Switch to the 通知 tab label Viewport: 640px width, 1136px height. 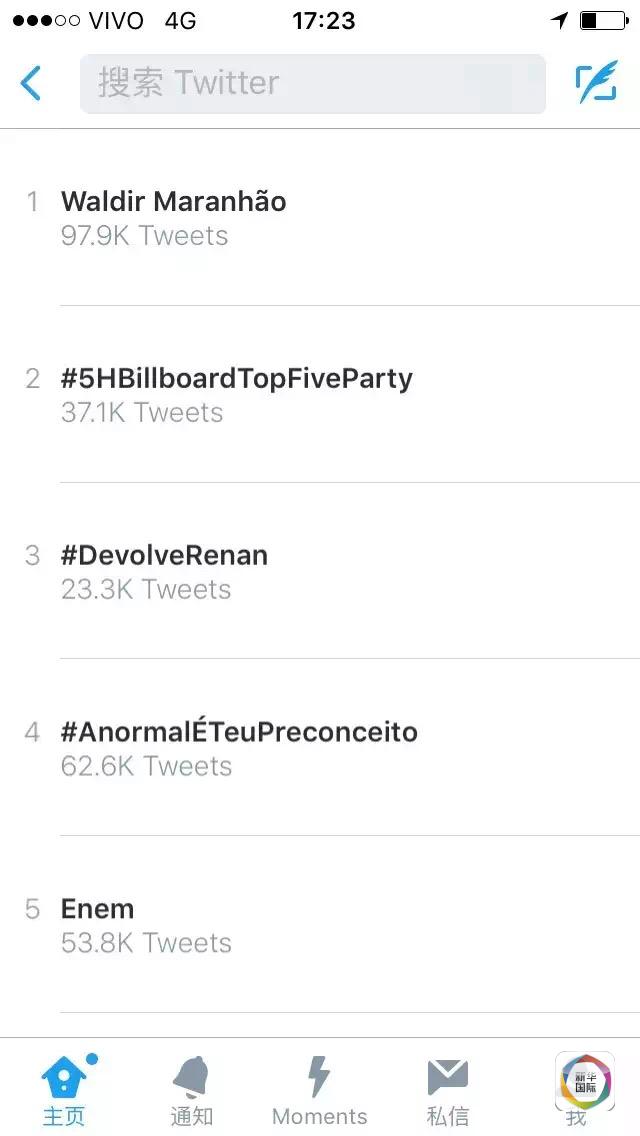191,1116
